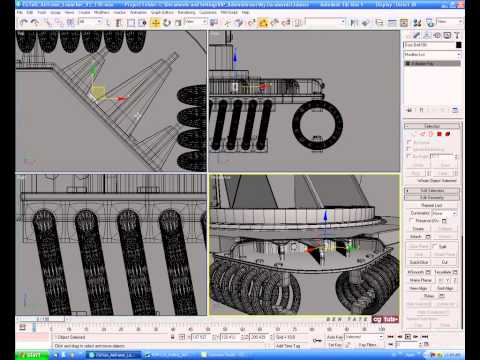The height and width of the screenshot is (360, 480).
Task: Switch to the Hierarchy command panel tab
Action: coord(427,35)
